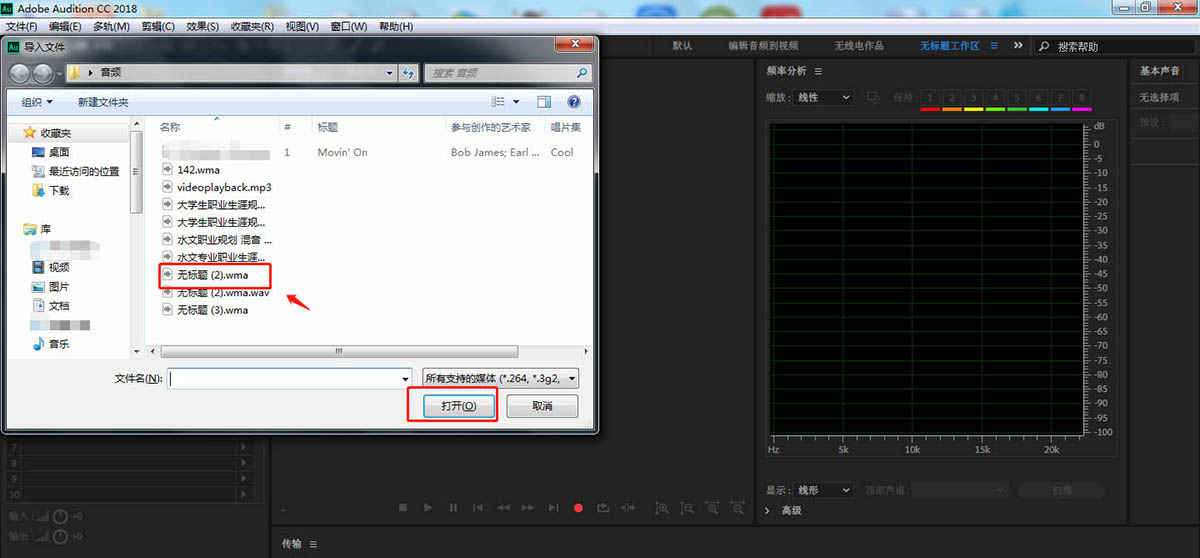Click 新建文件夹 button

[103, 102]
